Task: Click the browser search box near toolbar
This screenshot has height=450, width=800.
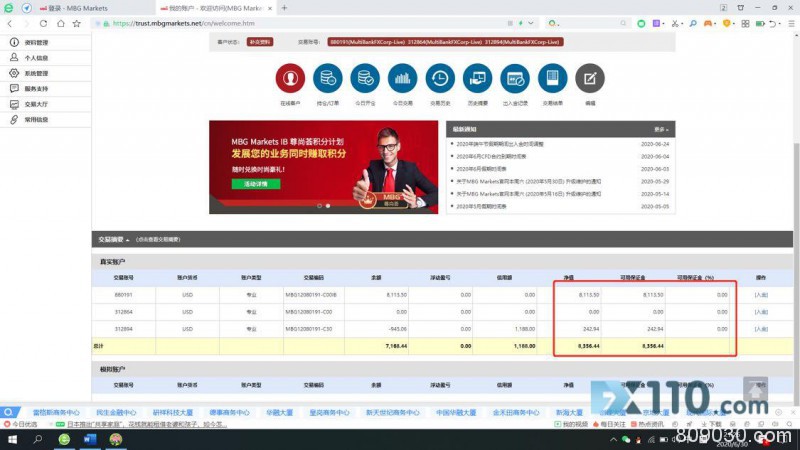Action: click(x=587, y=23)
